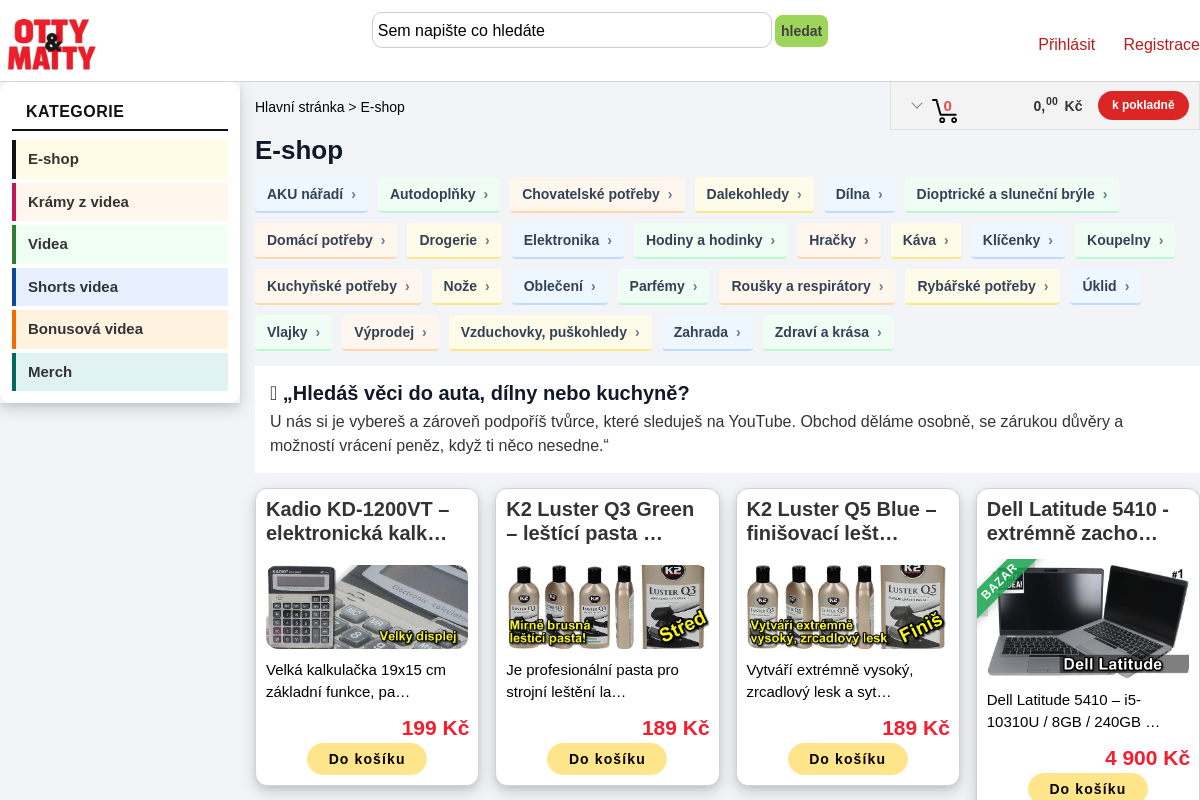Click Hlavní stránka breadcrumb

pos(299,107)
